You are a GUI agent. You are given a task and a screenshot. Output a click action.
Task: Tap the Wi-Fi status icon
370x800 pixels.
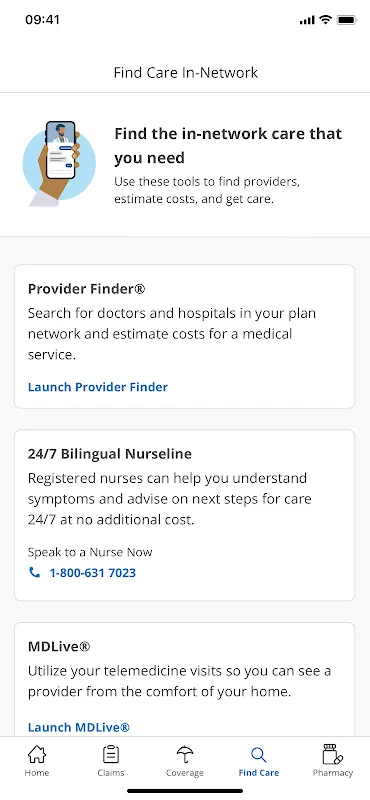(x=325, y=20)
